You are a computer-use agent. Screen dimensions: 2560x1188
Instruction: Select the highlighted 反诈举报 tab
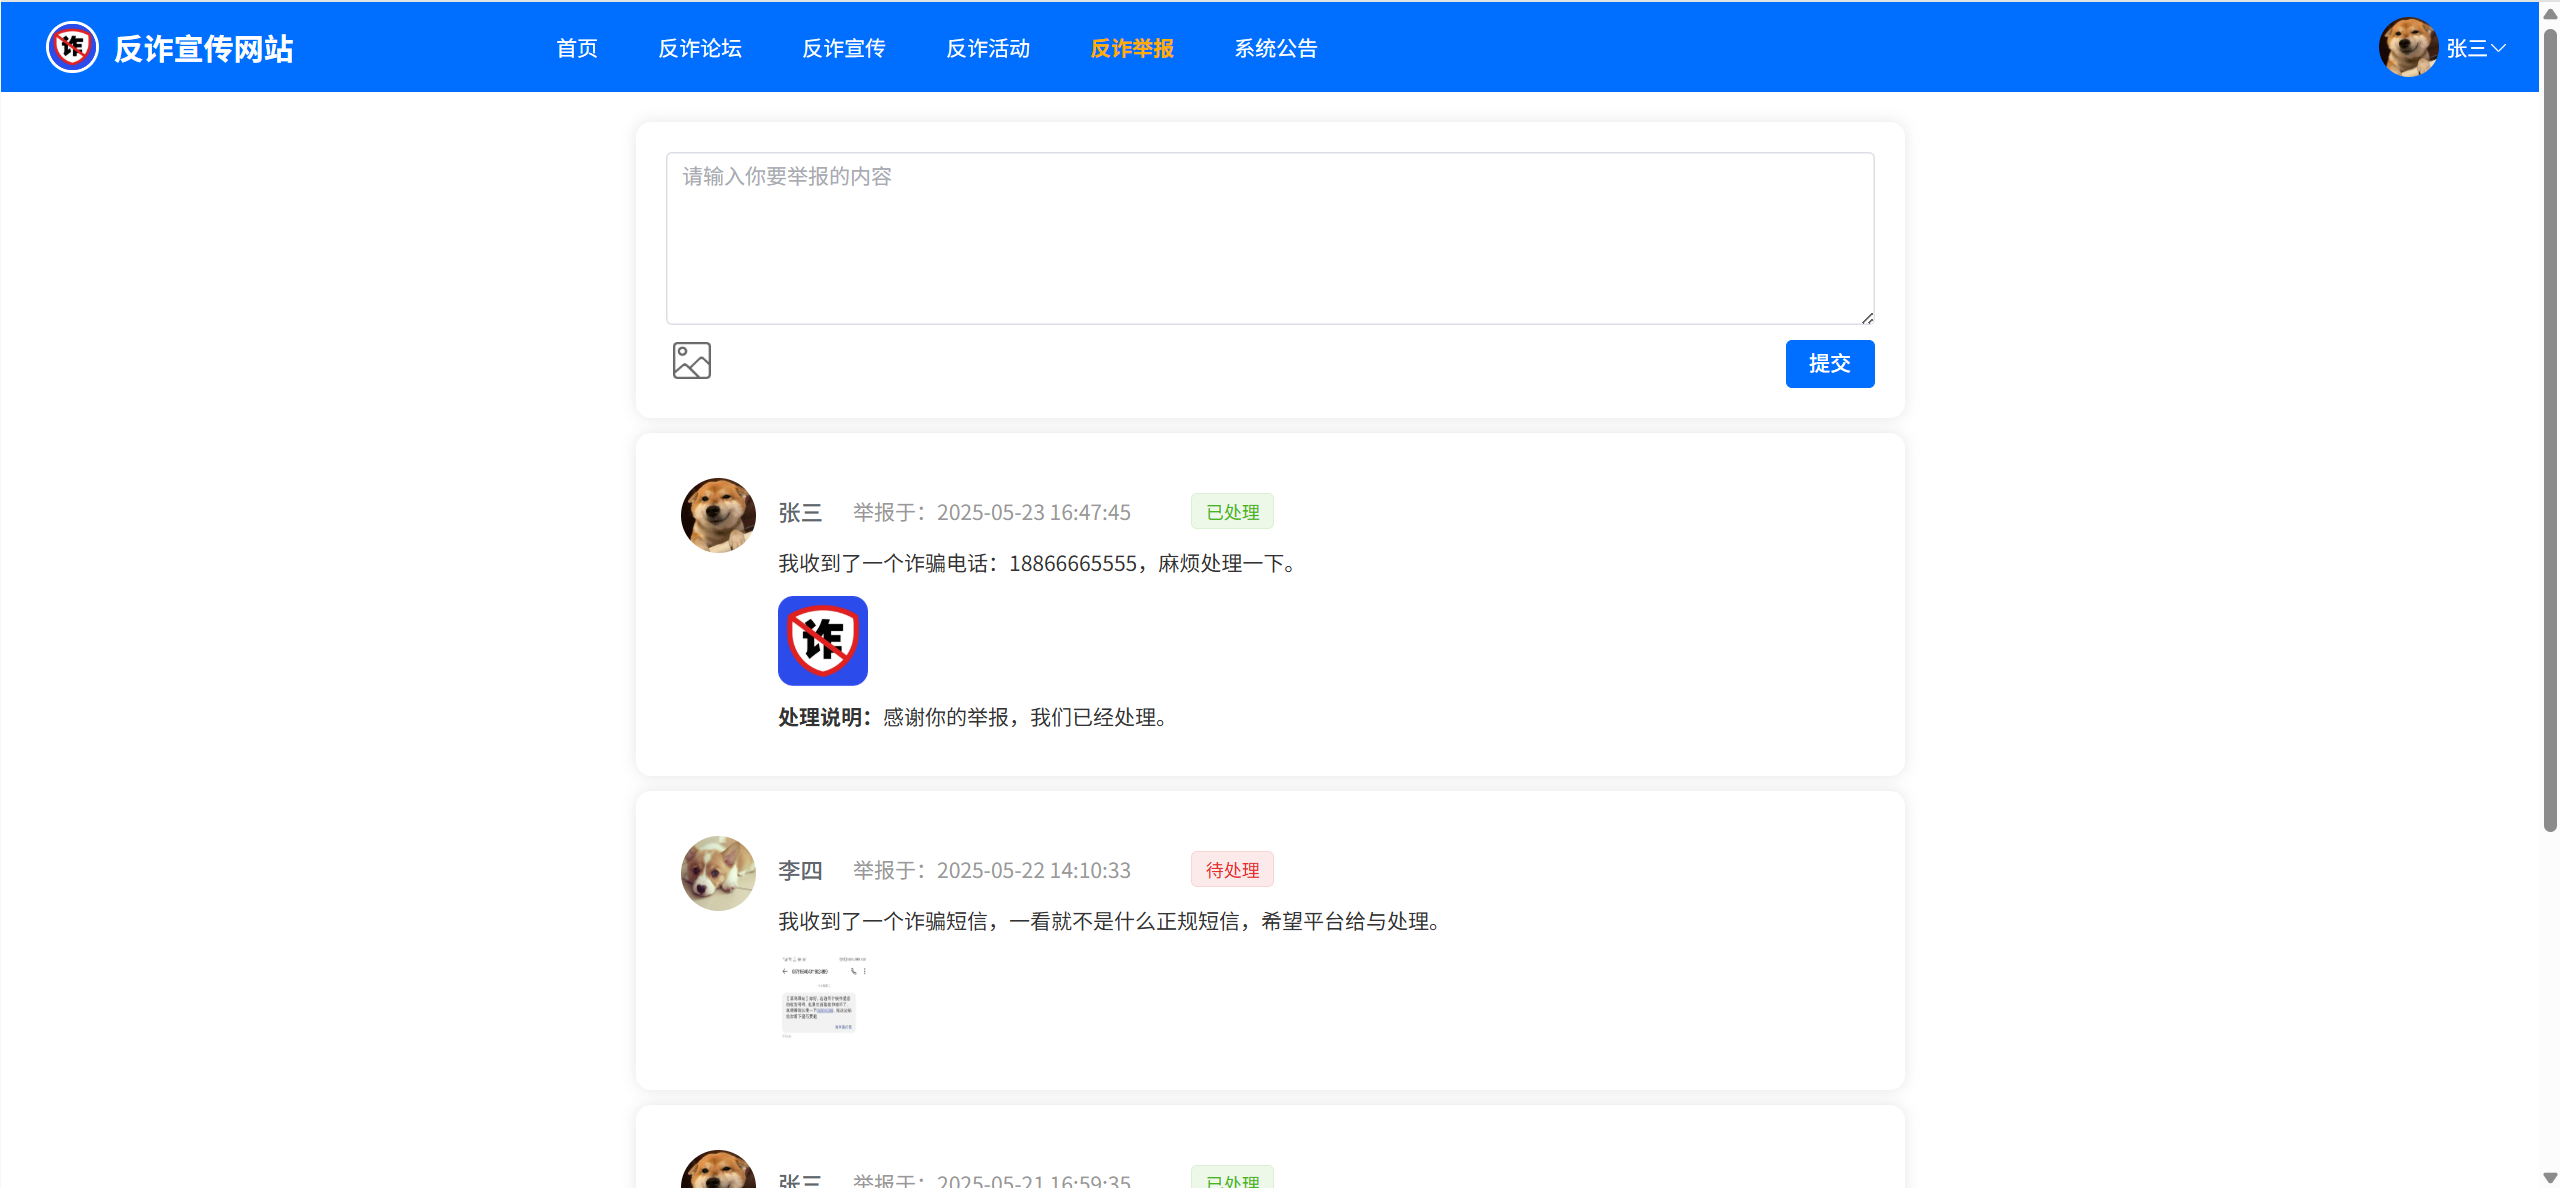(x=1132, y=48)
